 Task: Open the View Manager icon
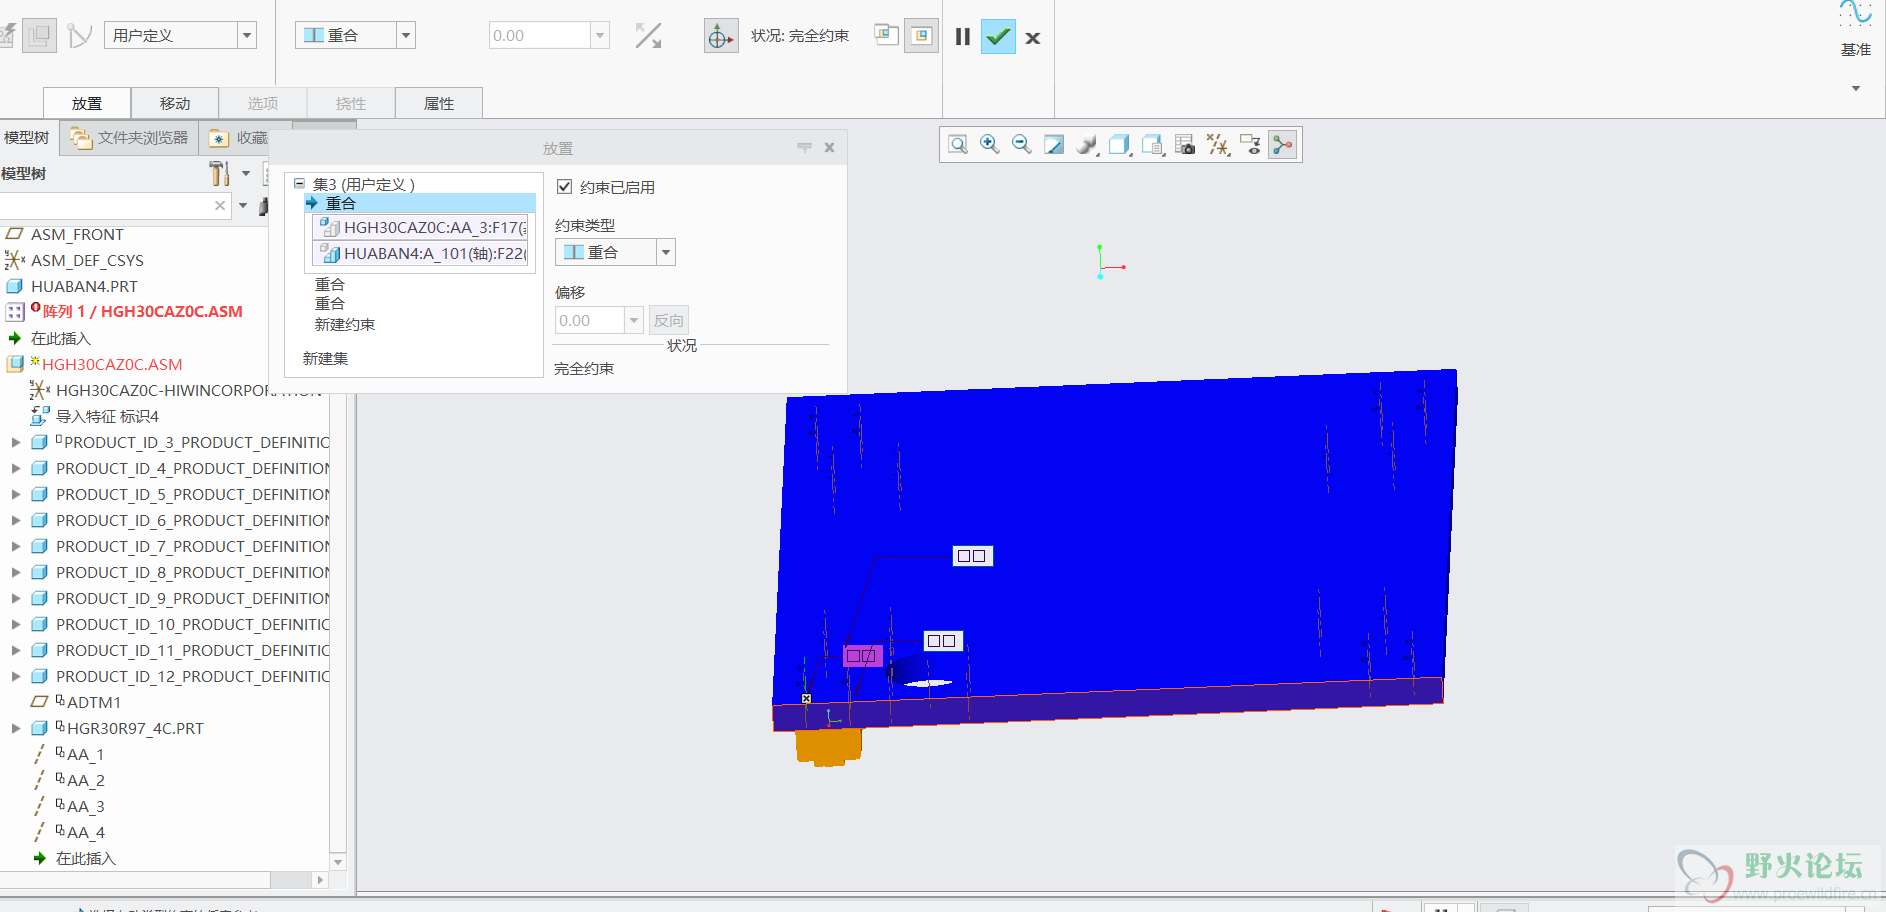coord(1152,145)
